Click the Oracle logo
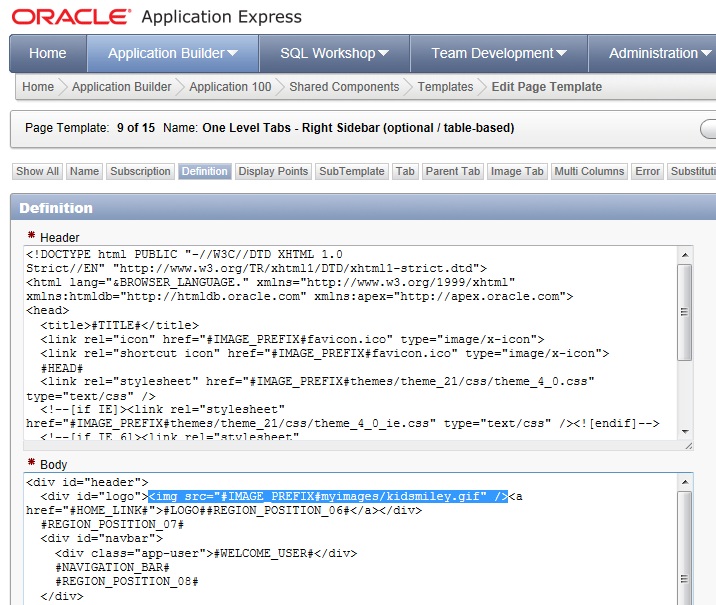The image size is (716, 605). click(71, 17)
